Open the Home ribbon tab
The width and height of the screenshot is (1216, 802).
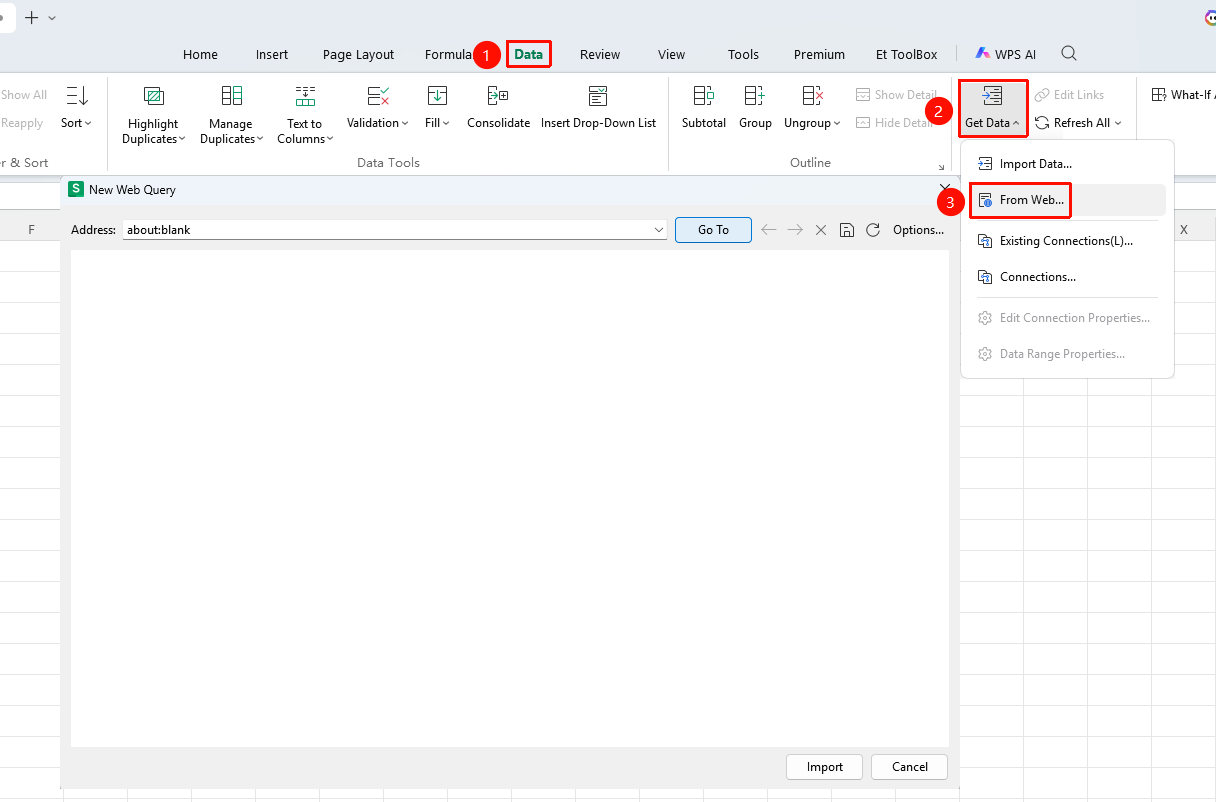pyautogui.click(x=200, y=55)
